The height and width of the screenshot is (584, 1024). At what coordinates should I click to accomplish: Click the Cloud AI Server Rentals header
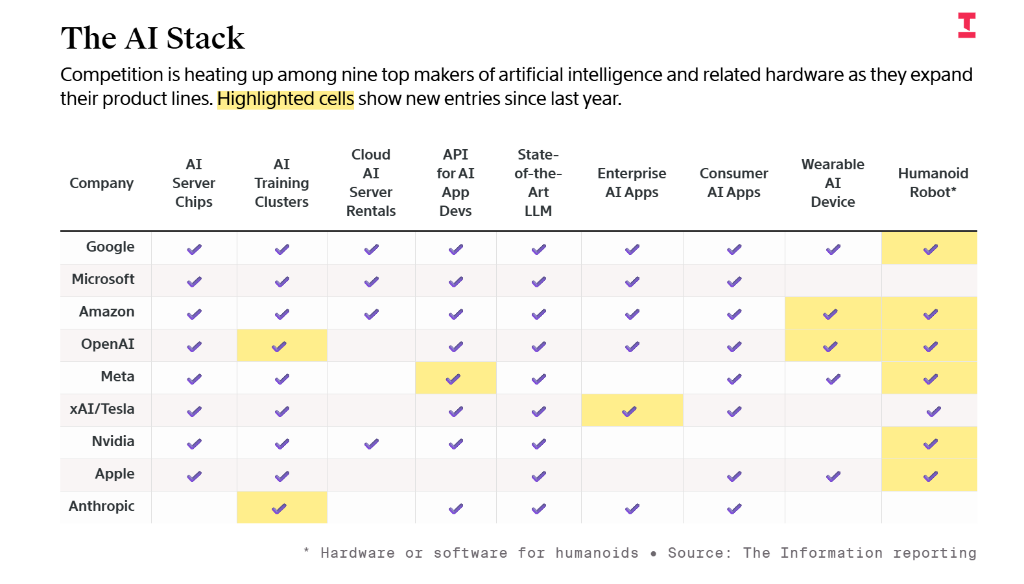click(x=371, y=183)
